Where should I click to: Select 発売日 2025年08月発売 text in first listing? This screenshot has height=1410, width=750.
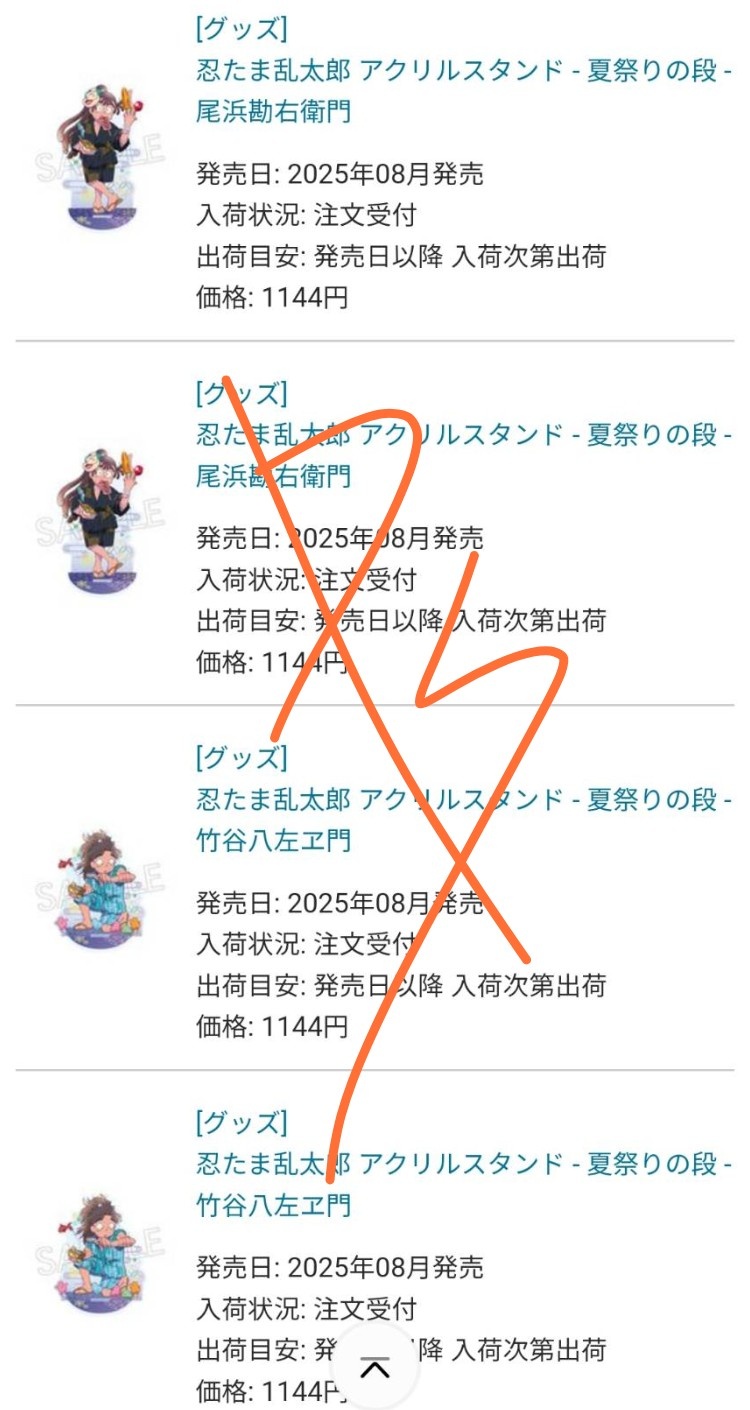340,174
